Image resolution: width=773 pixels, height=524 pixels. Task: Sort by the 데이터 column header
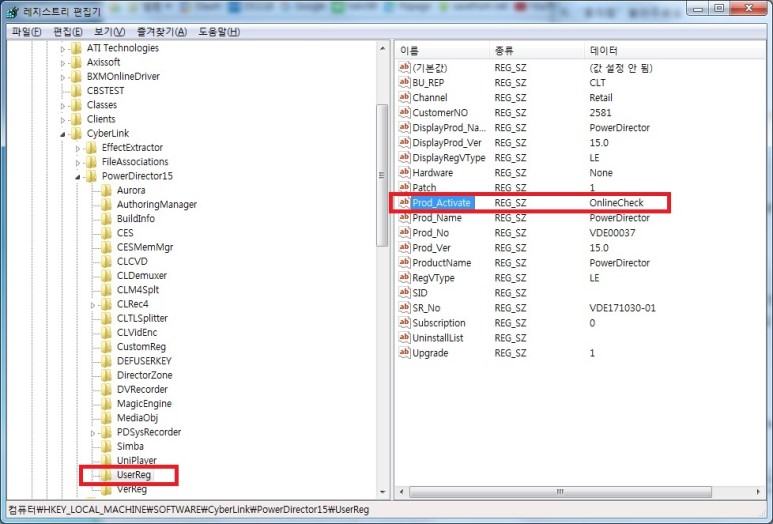tap(675, 50)
